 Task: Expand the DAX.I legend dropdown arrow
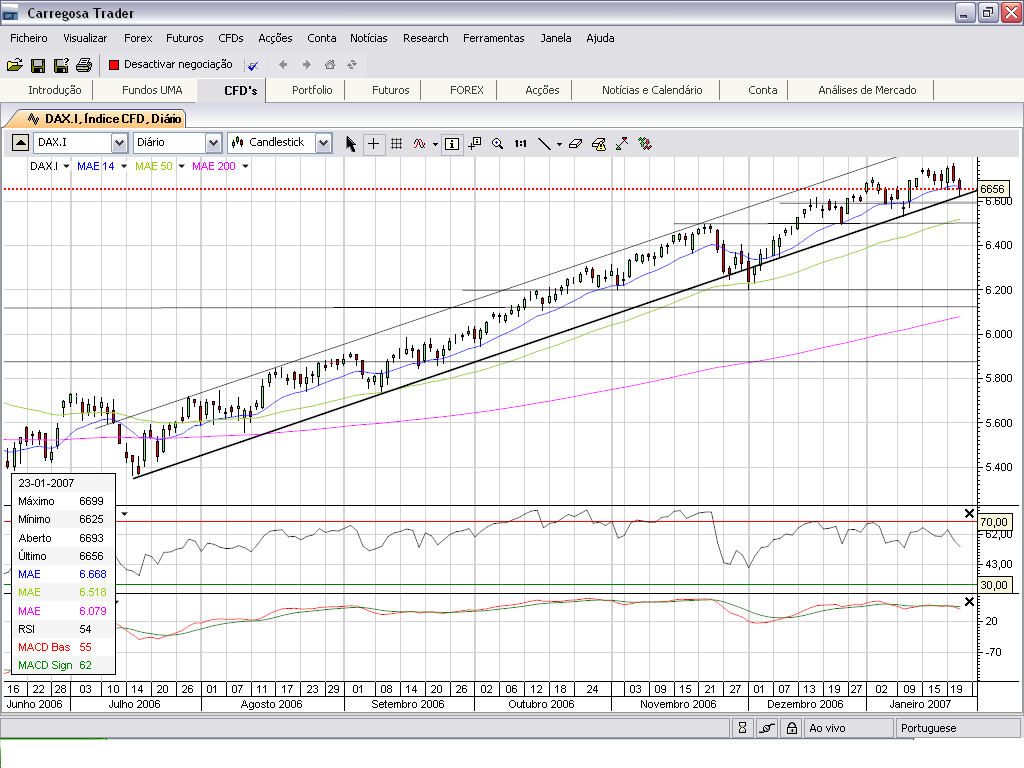(x=66, y=167)
